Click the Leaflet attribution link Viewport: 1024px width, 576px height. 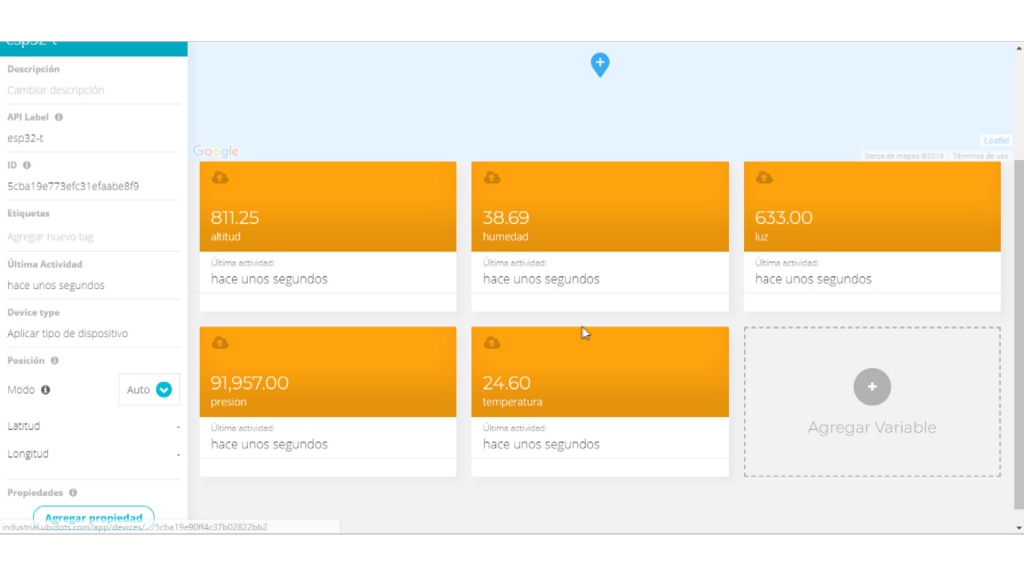tap(996, 141)
